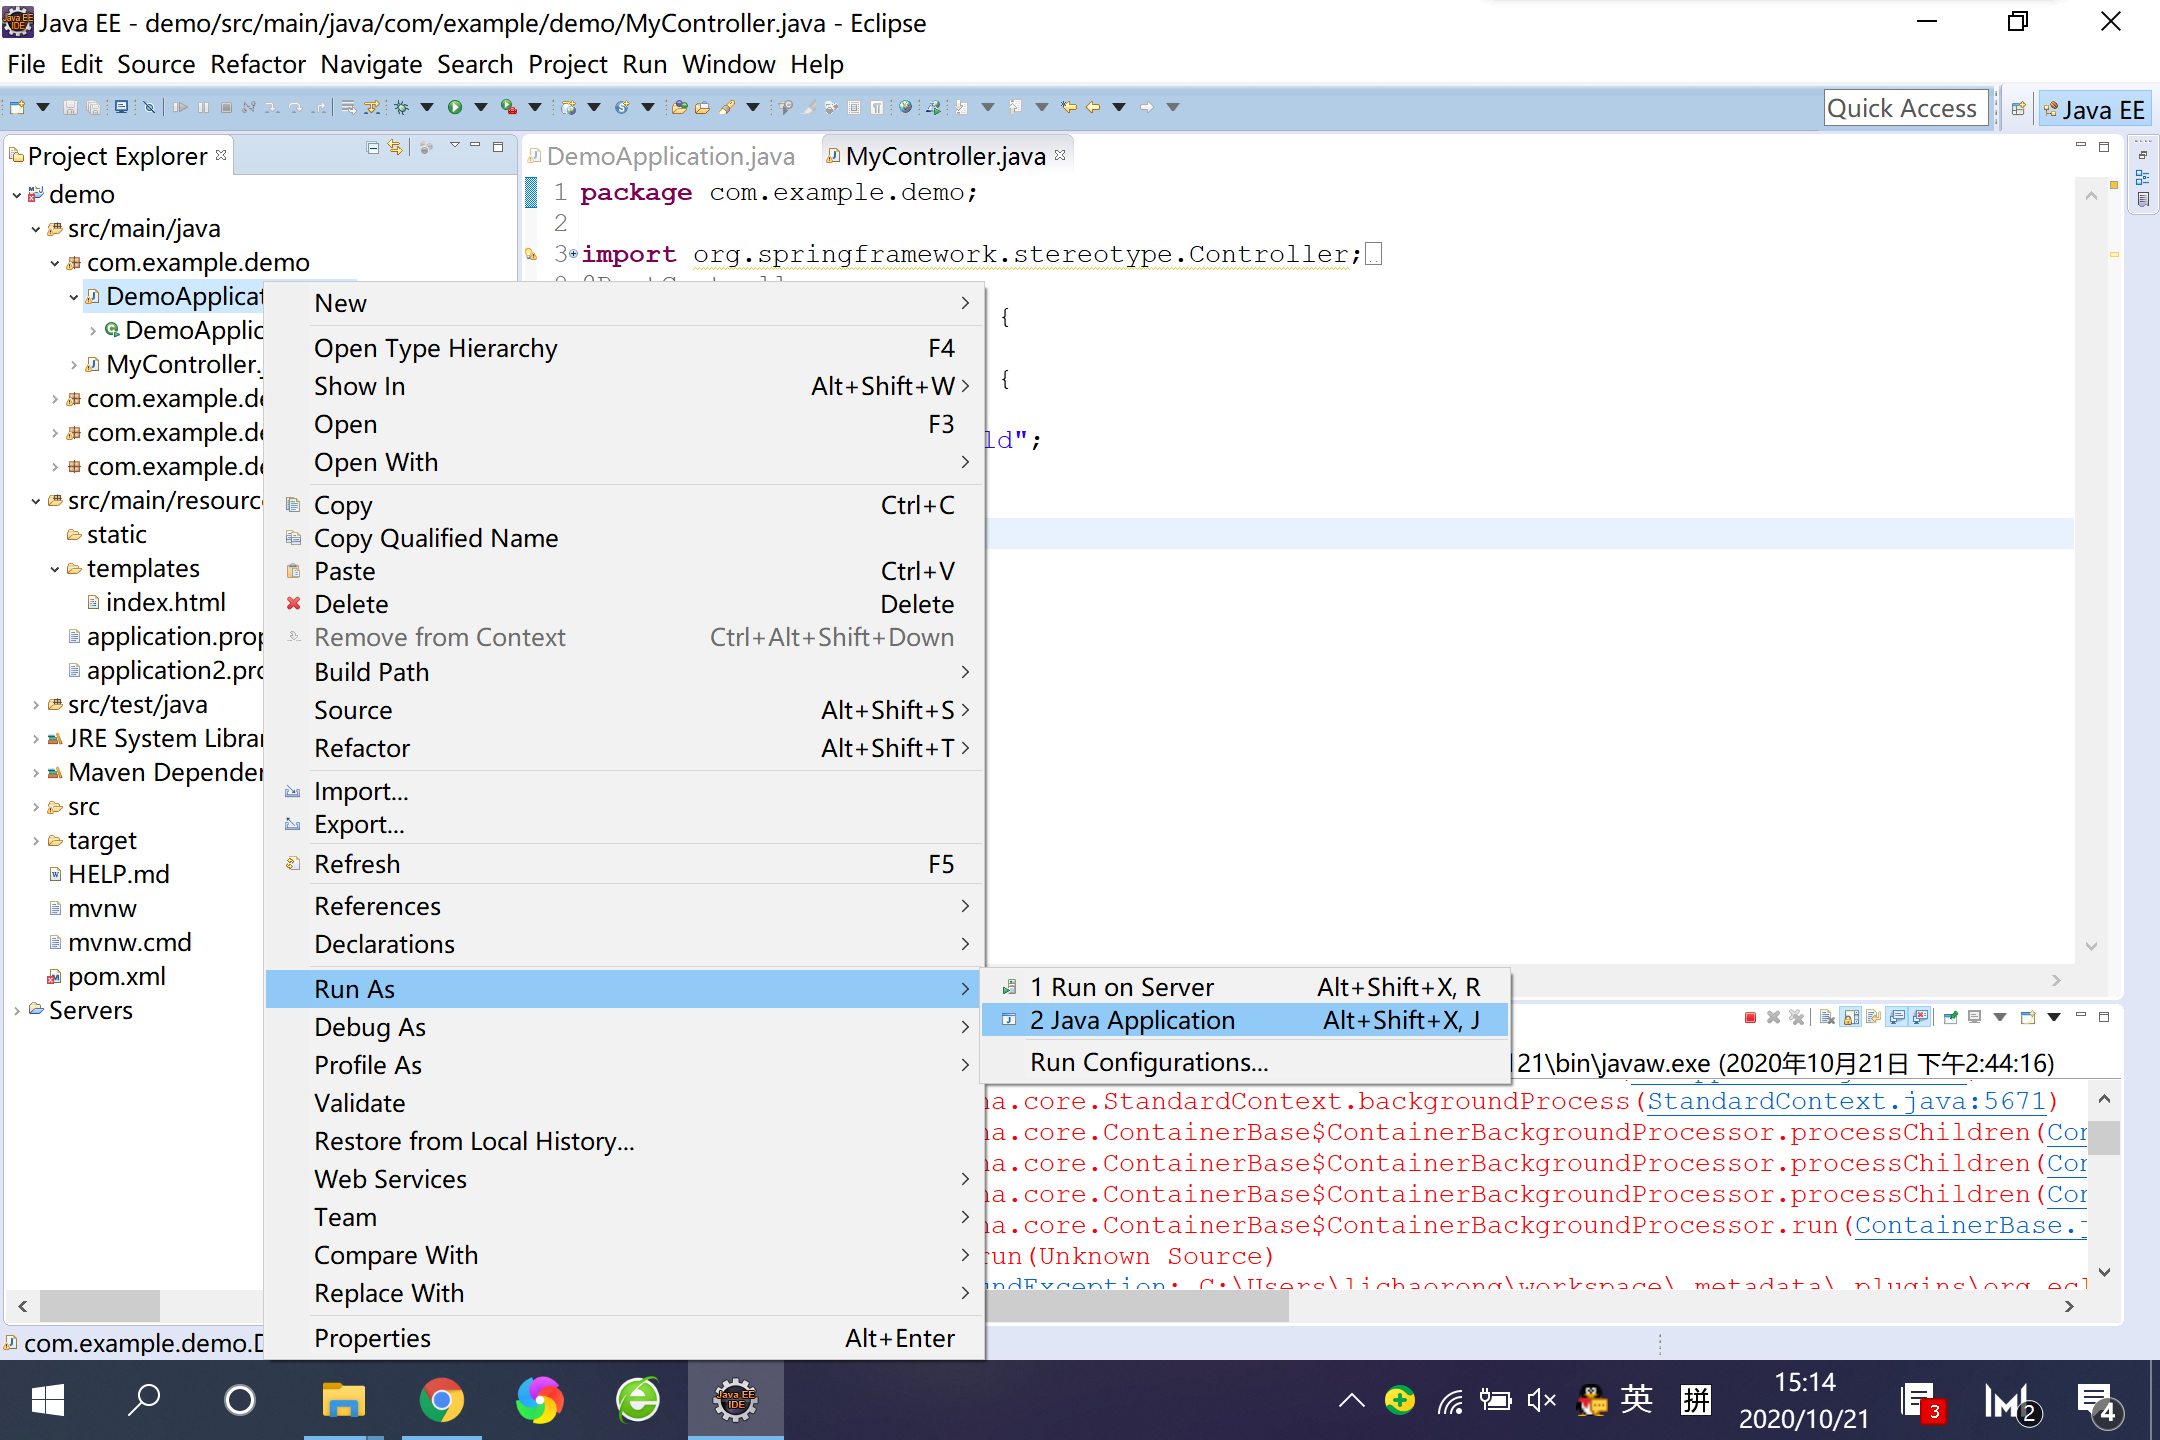The width and height of the screenshot is (2160, 1440).
Task: Open the StandardContext.java:5671 stack trace link
Action: [1846, 1101]
